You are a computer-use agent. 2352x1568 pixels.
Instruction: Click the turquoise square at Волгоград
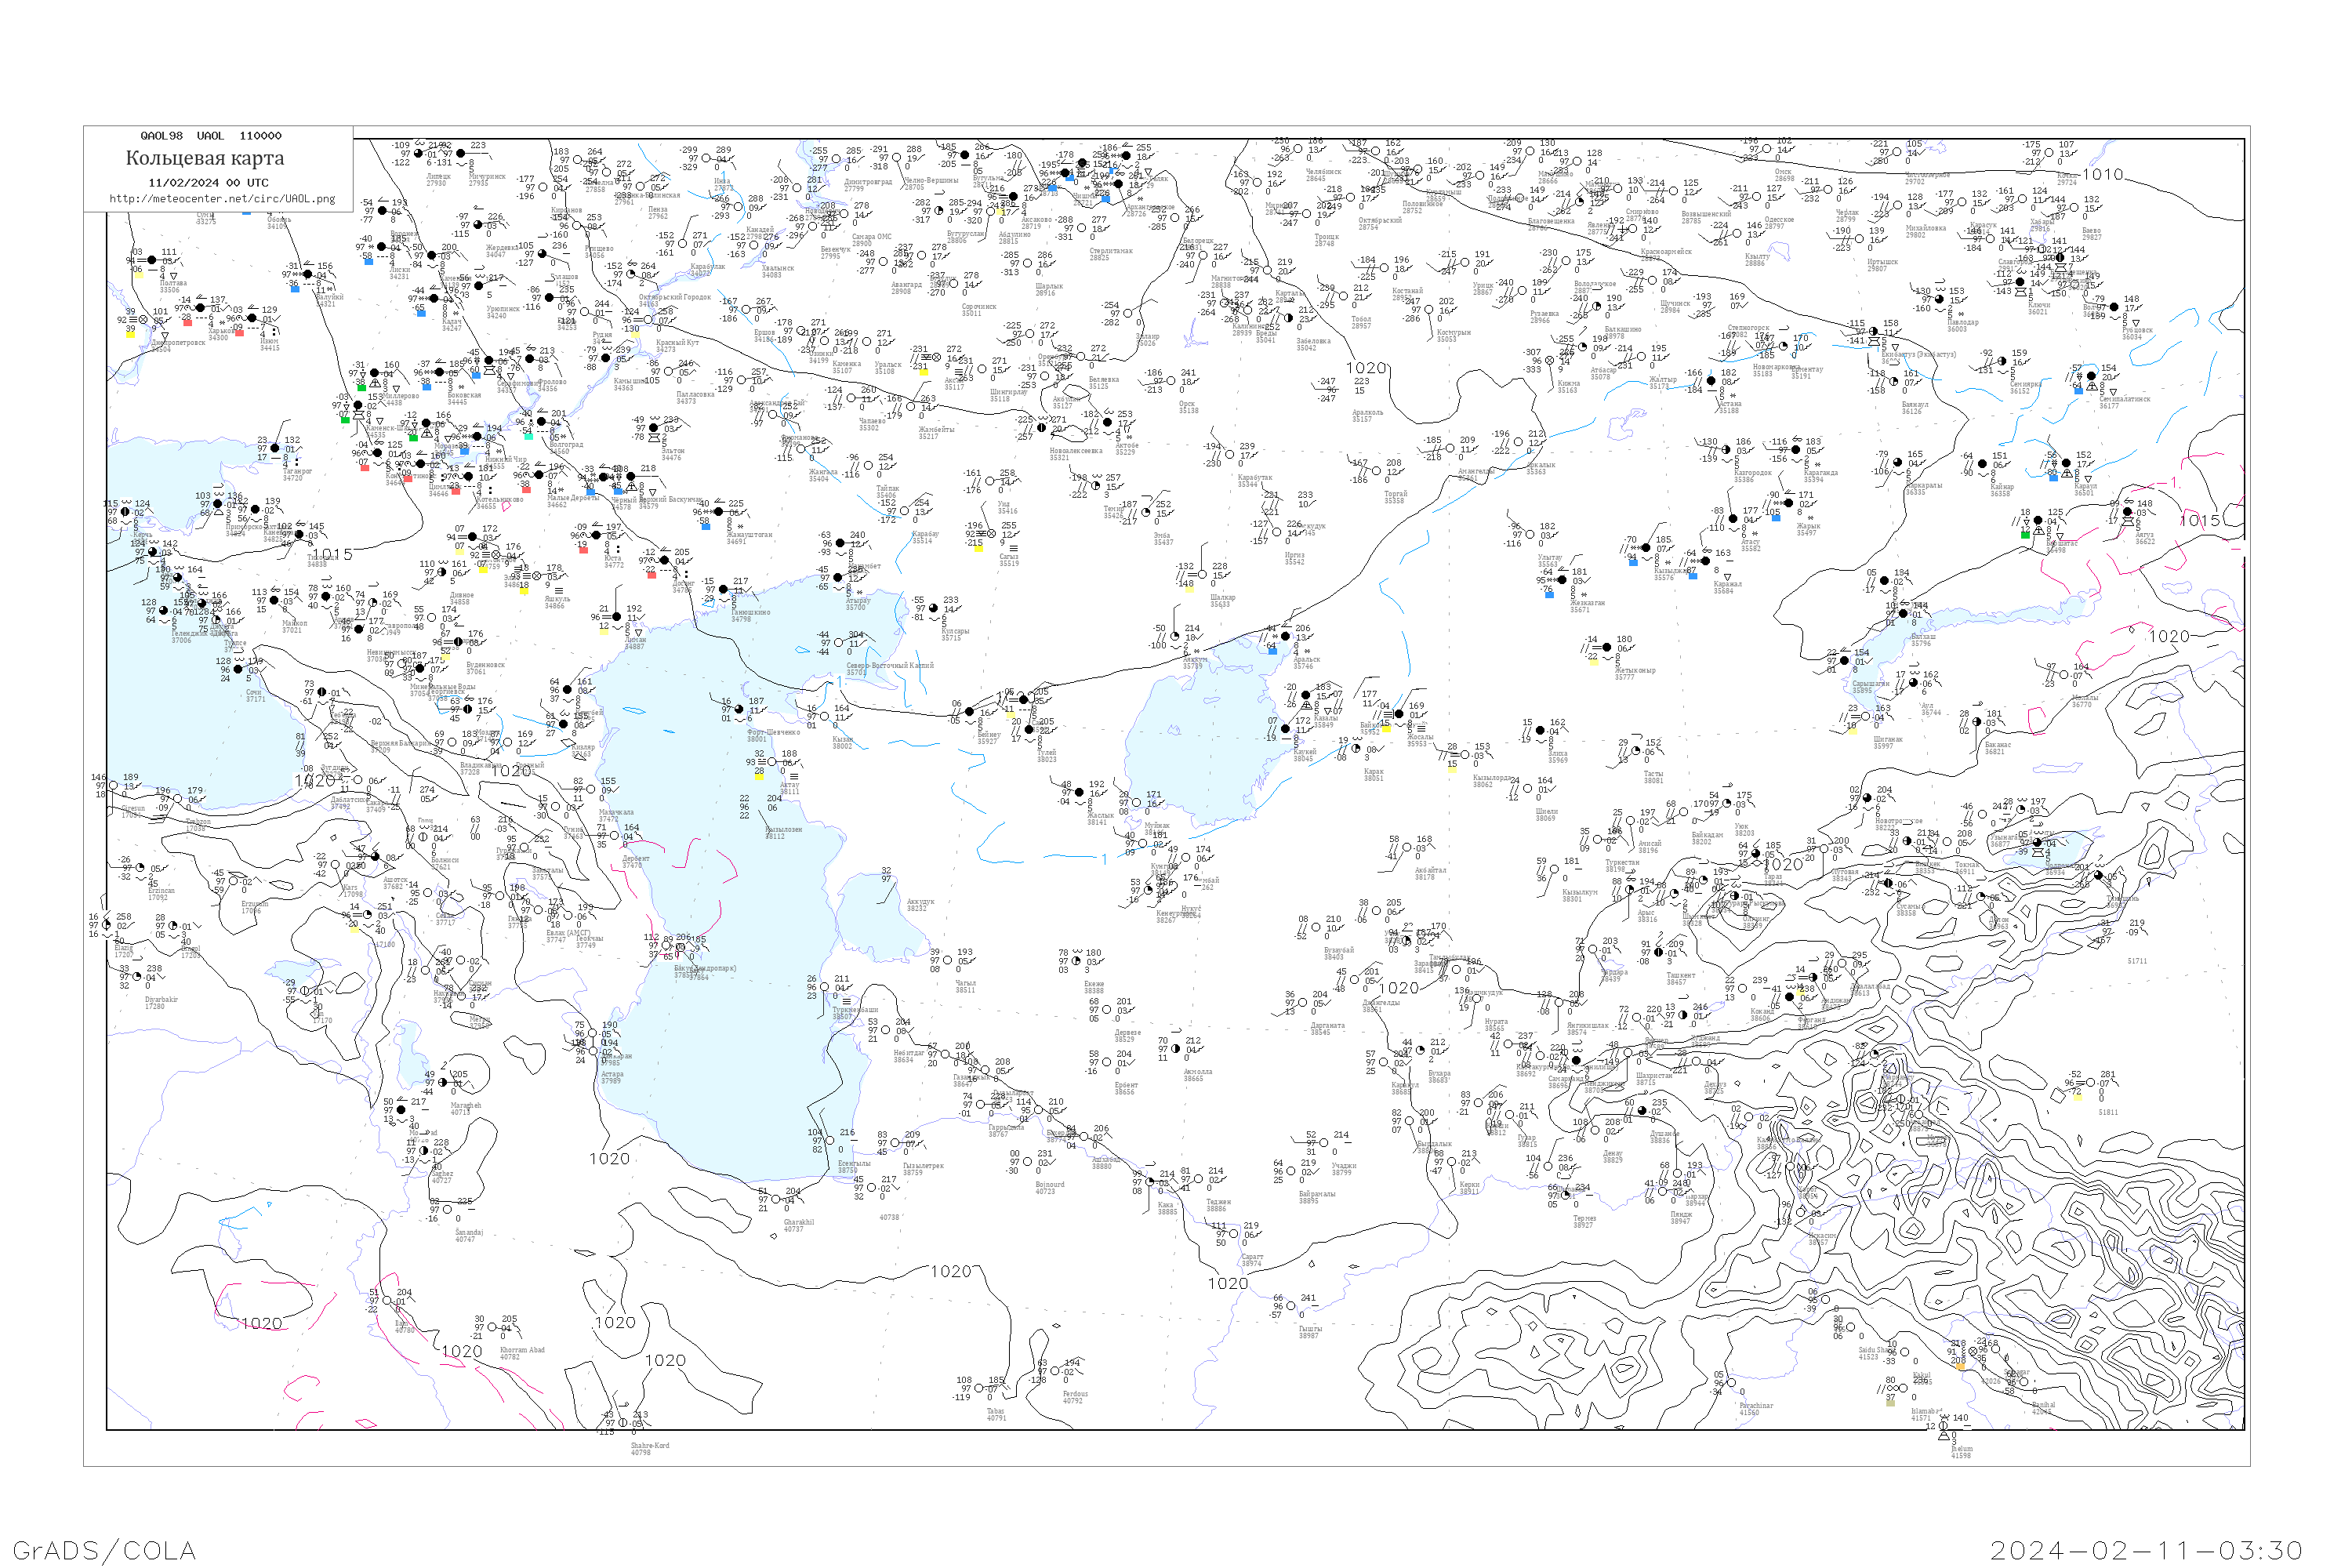point(528,436)
